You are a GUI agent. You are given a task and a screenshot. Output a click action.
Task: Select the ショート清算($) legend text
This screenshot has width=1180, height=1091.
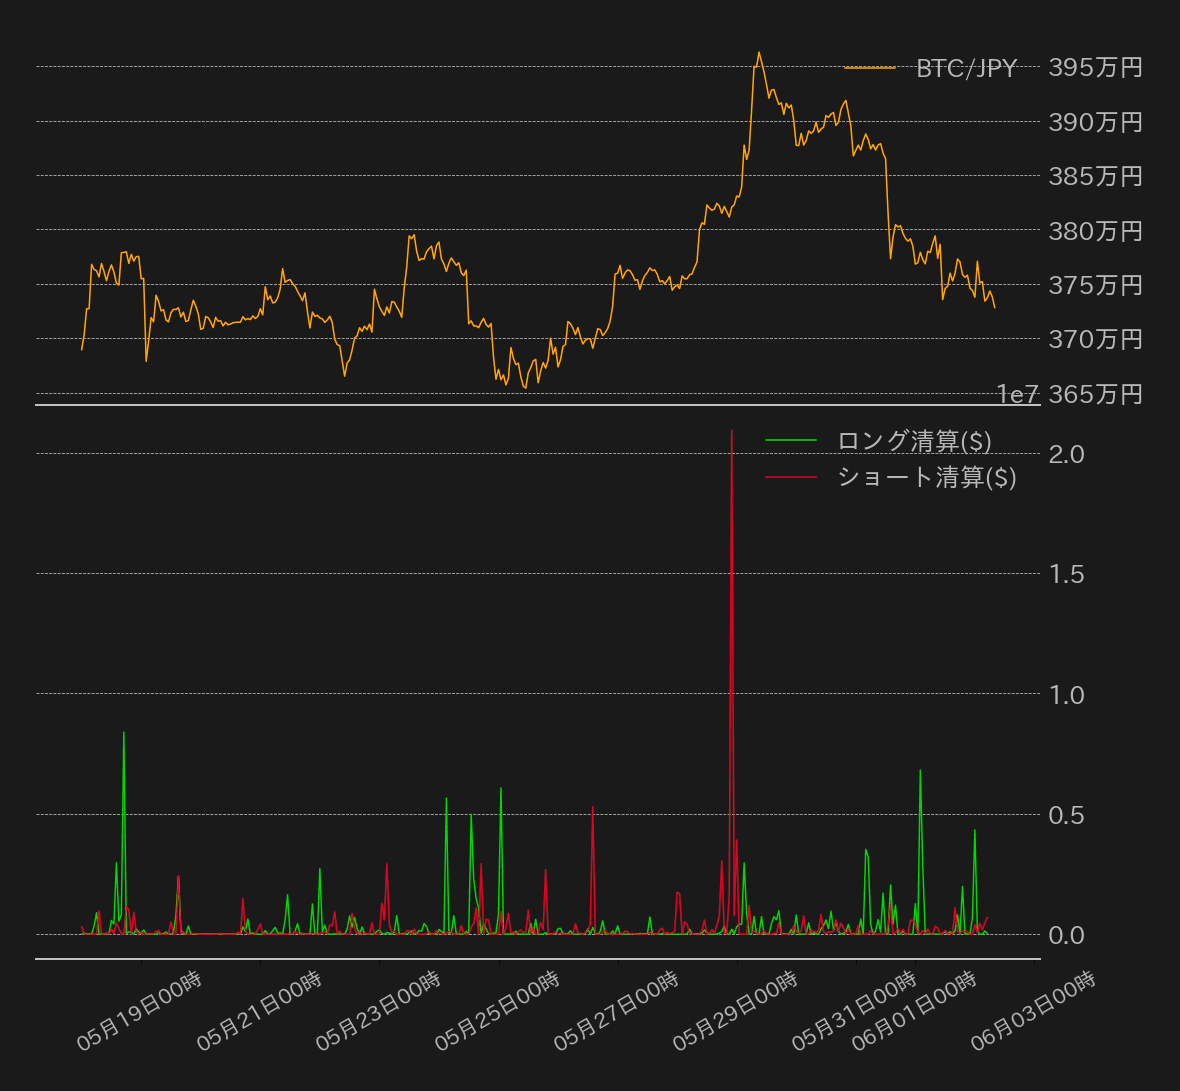pyautogui.click(x=926, y=477)
